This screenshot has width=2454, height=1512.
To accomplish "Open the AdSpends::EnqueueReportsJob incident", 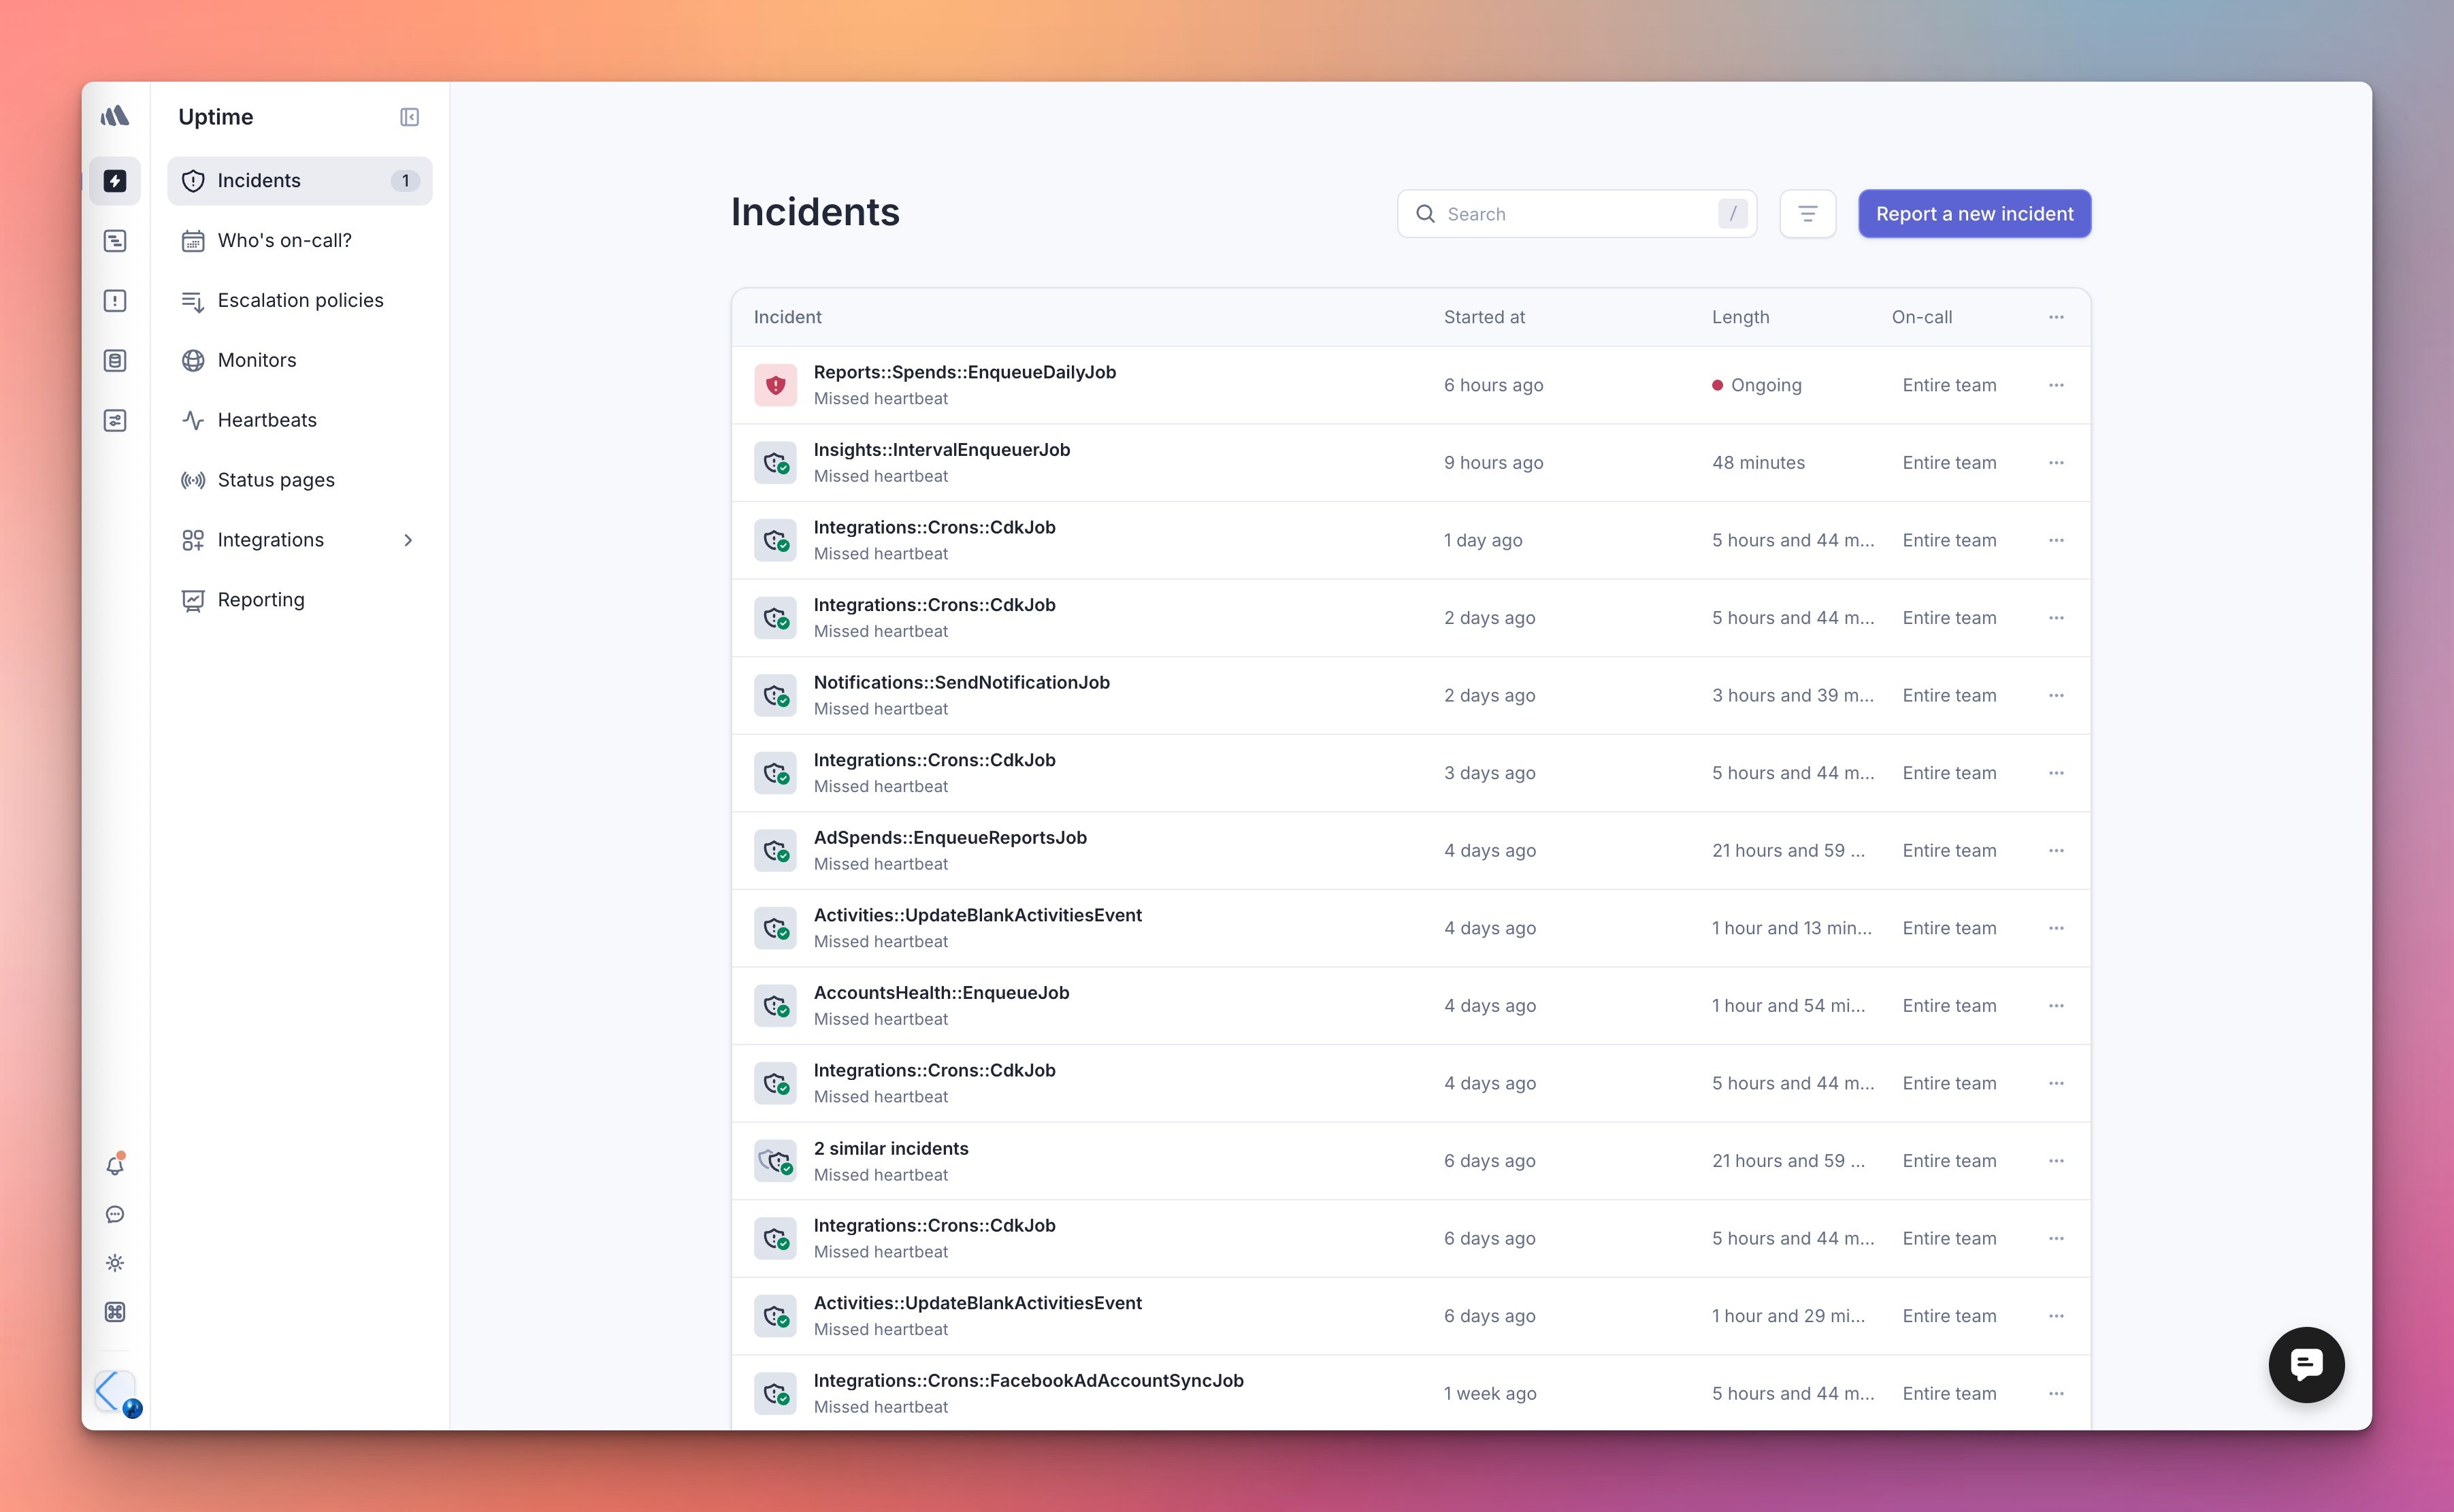I will point(949,838).
